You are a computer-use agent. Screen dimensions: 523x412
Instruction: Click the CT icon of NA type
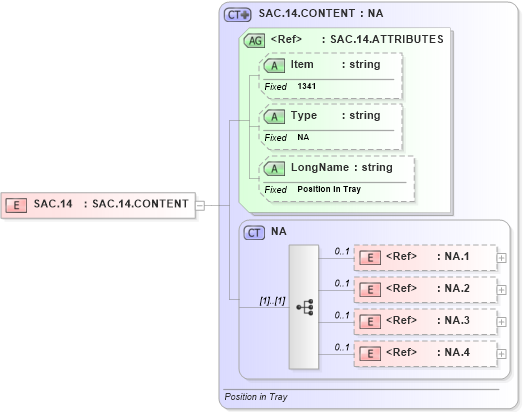pos(254,233)
